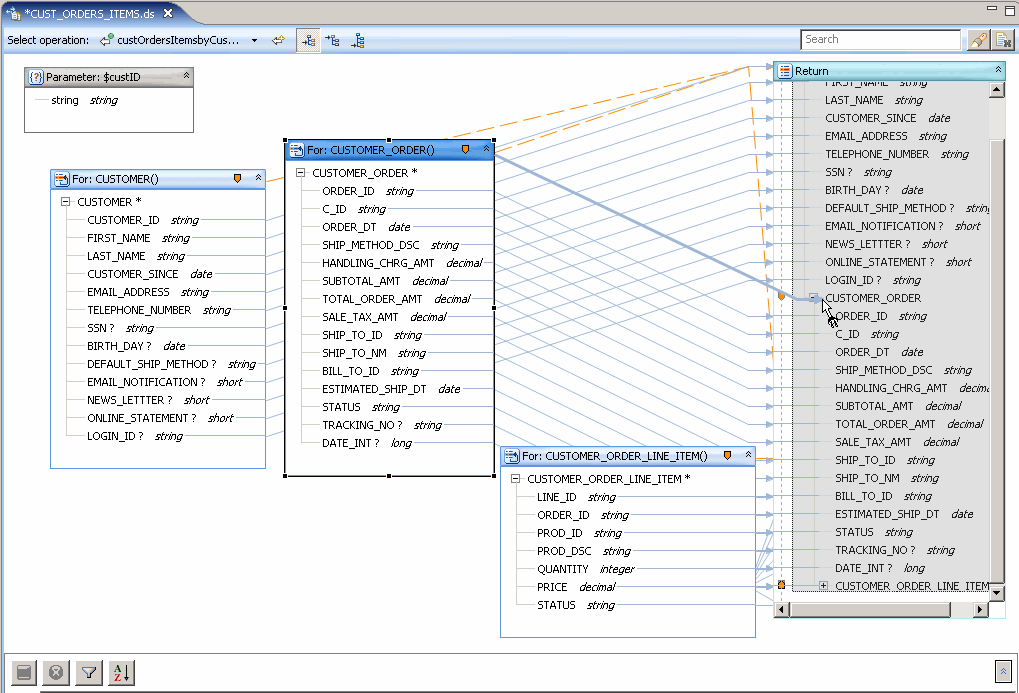Click the For: CUSTOMER() header icon
This screenshot has height=693, width=1019.
62,179
